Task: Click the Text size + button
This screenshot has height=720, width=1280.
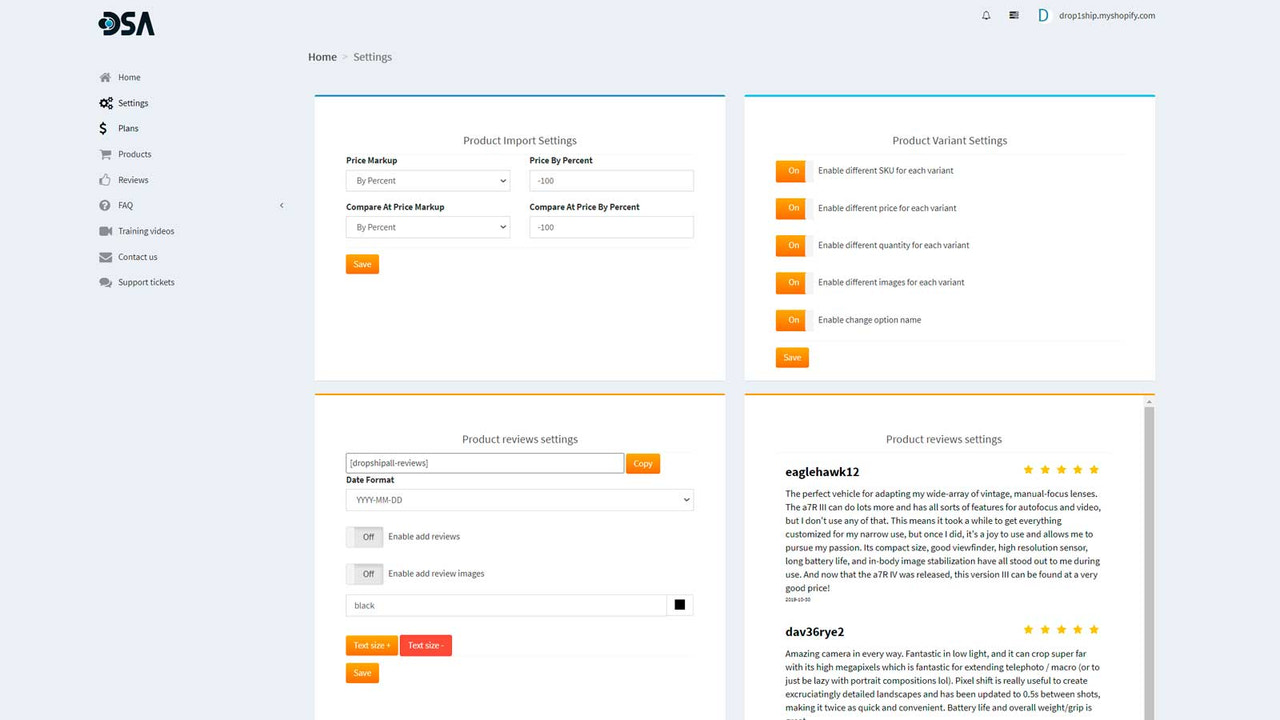Action: tap(372, 645)
